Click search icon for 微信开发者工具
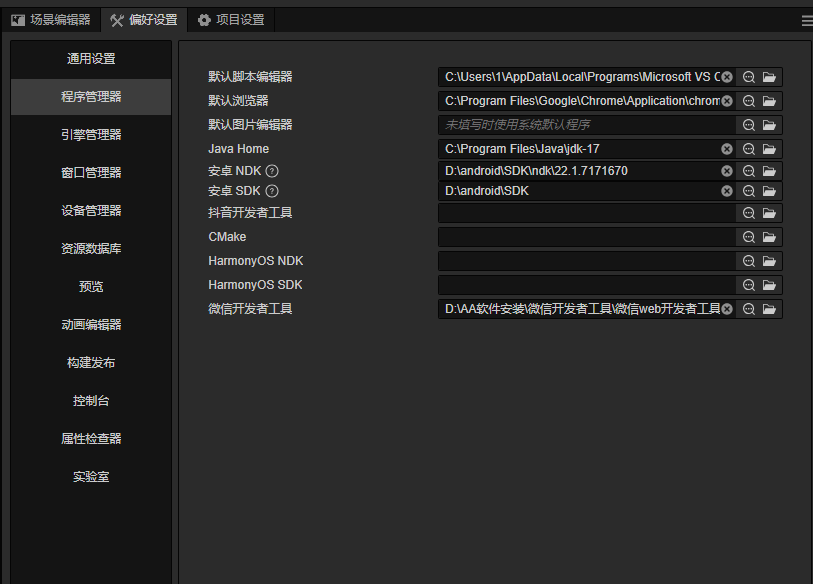 (x=749, y=309)
